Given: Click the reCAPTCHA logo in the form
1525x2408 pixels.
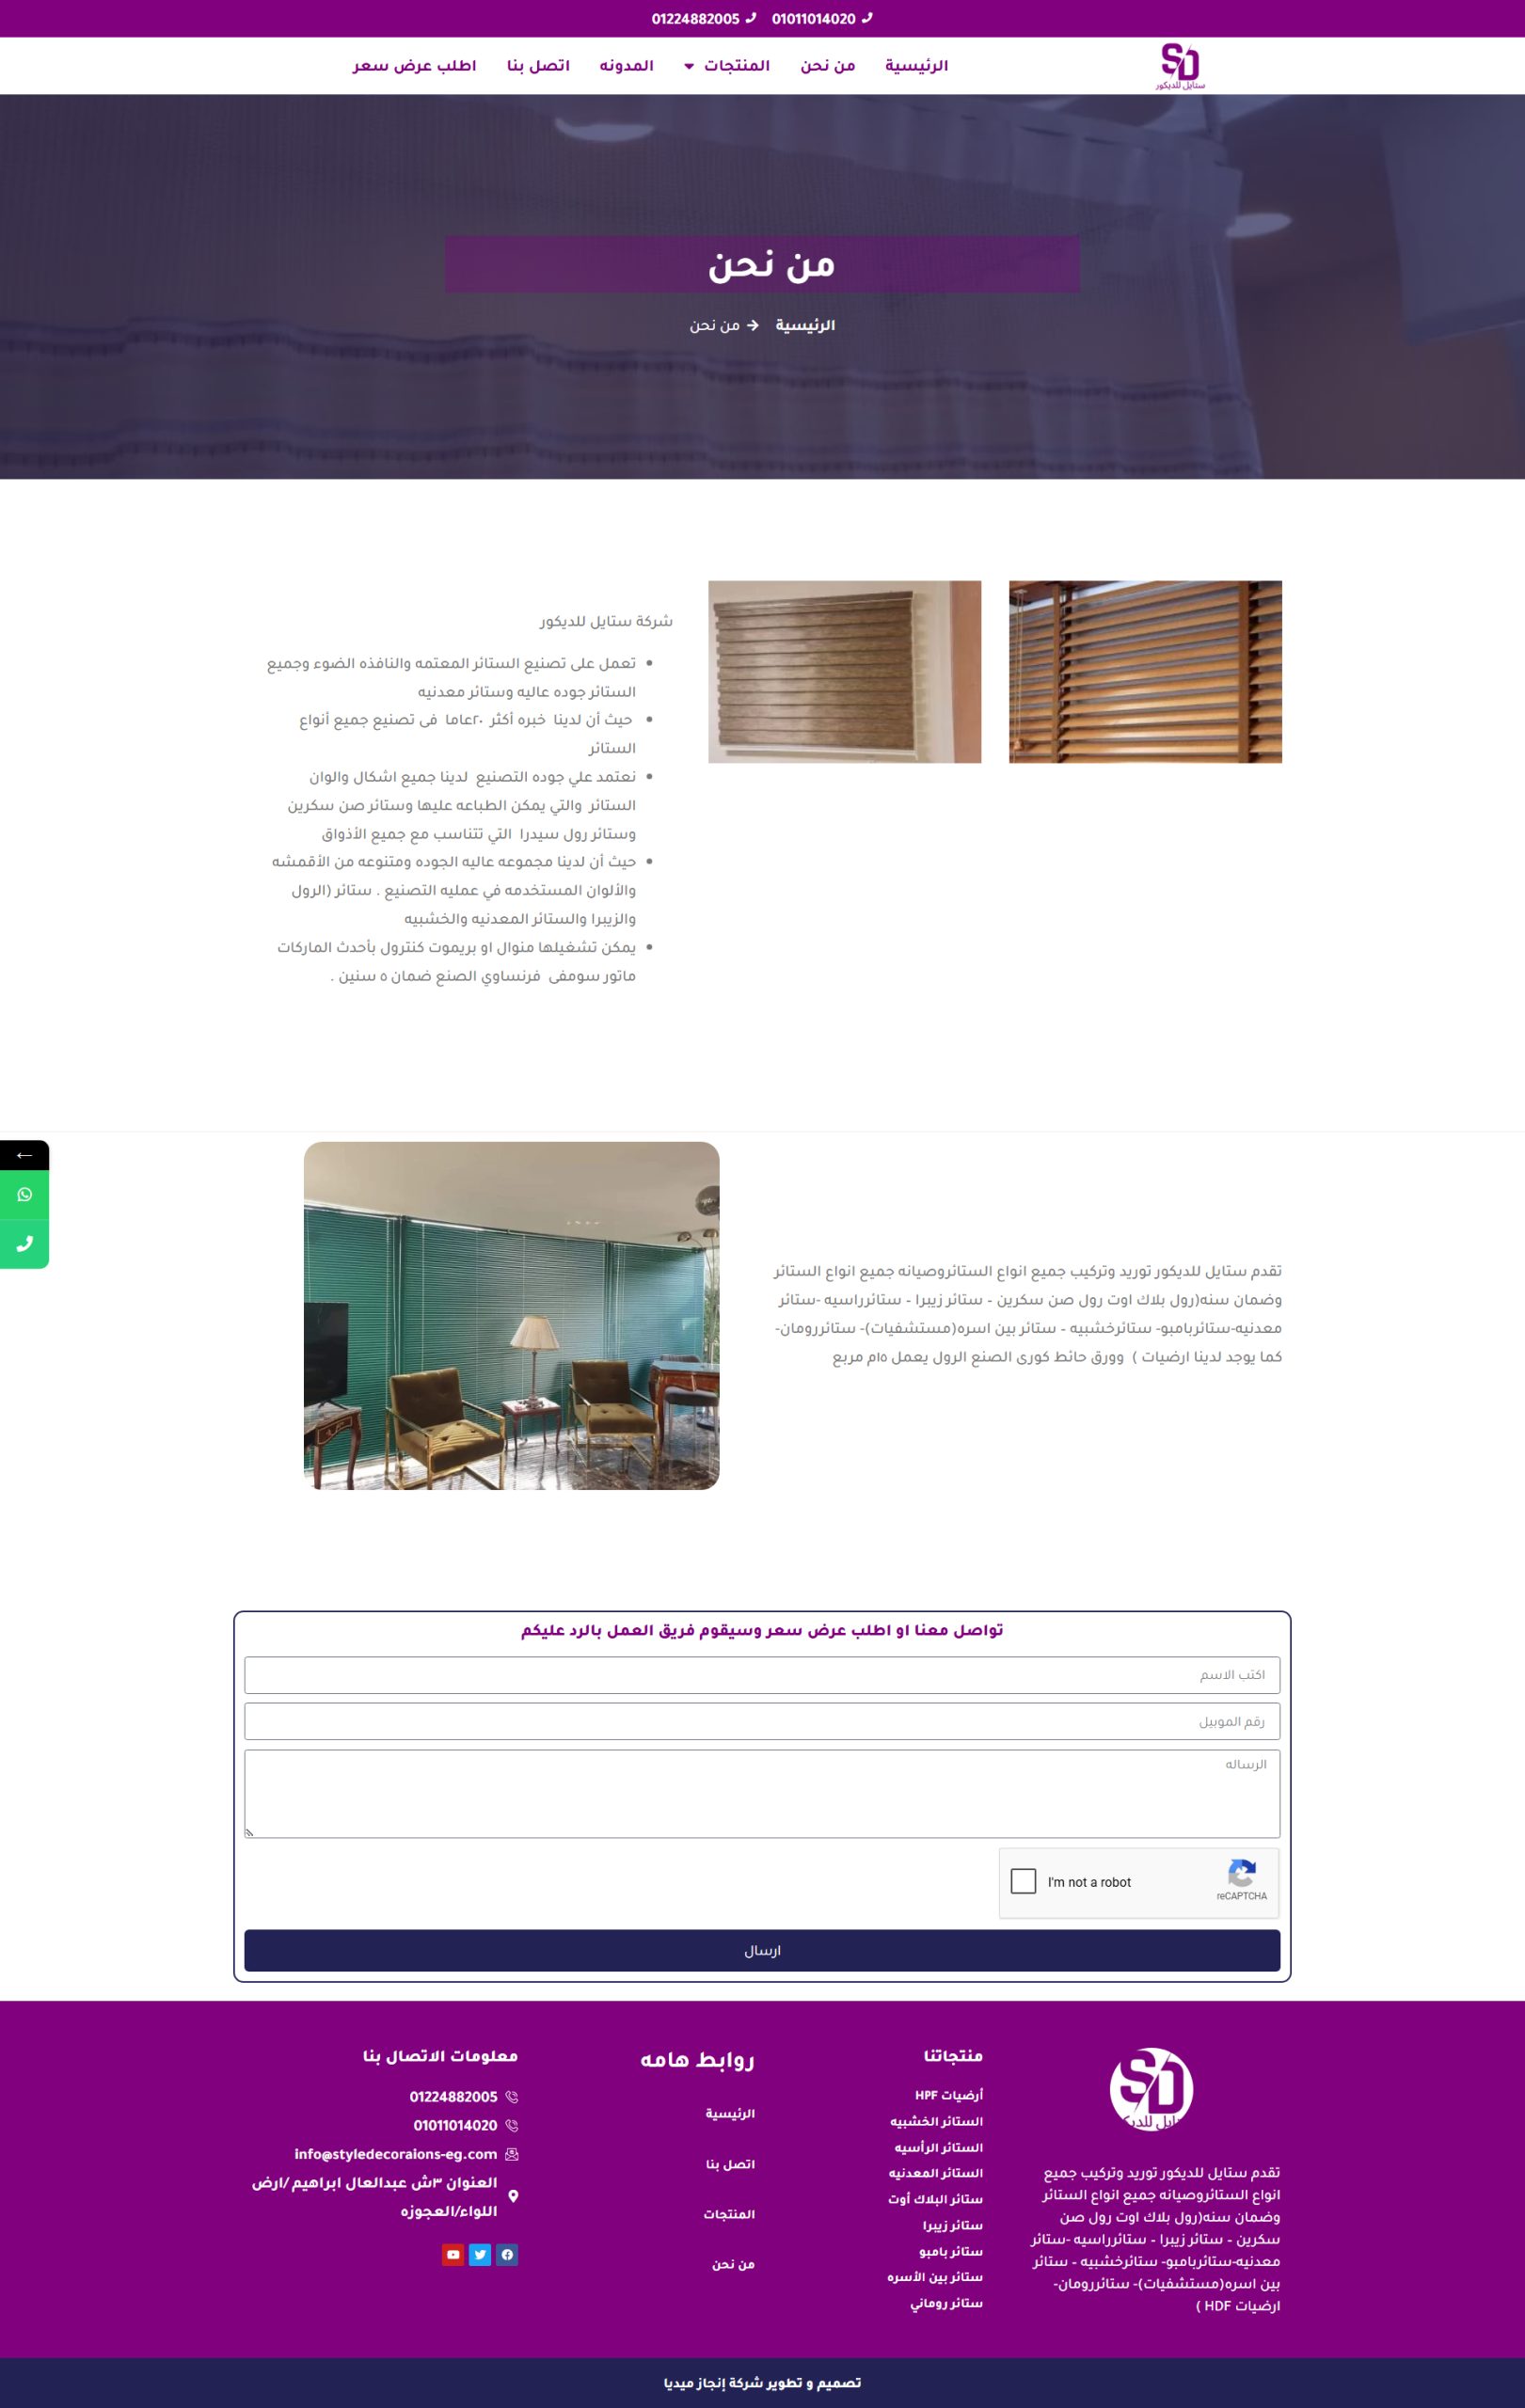Looking at the screenshot, I should click(x=1242, y=1875).
